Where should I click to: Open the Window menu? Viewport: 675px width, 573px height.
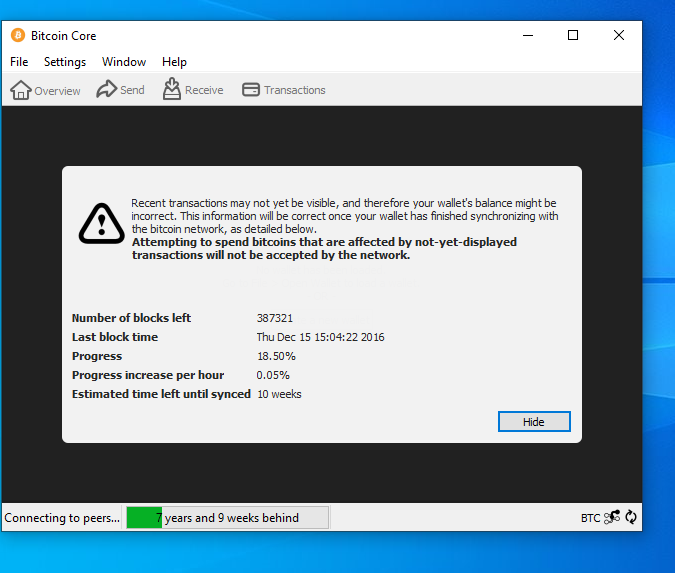pos(124,62)
